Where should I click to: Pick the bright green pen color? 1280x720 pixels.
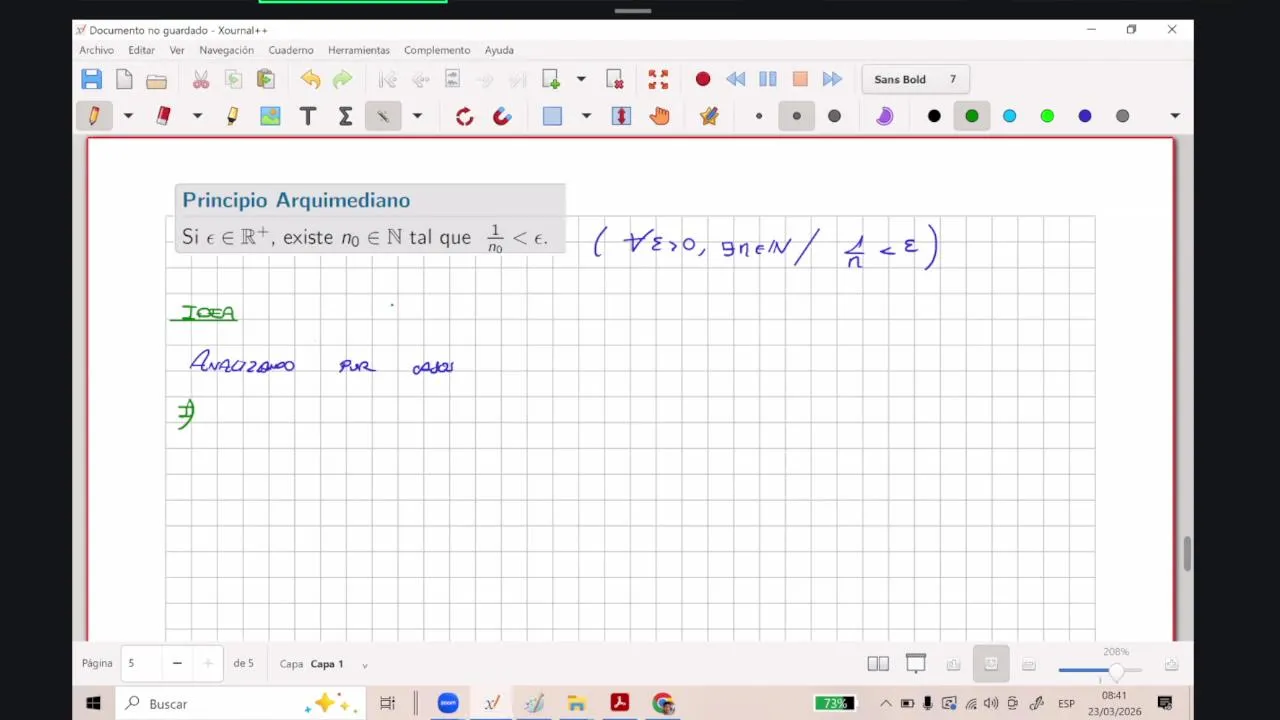[x=1047, y=116]
